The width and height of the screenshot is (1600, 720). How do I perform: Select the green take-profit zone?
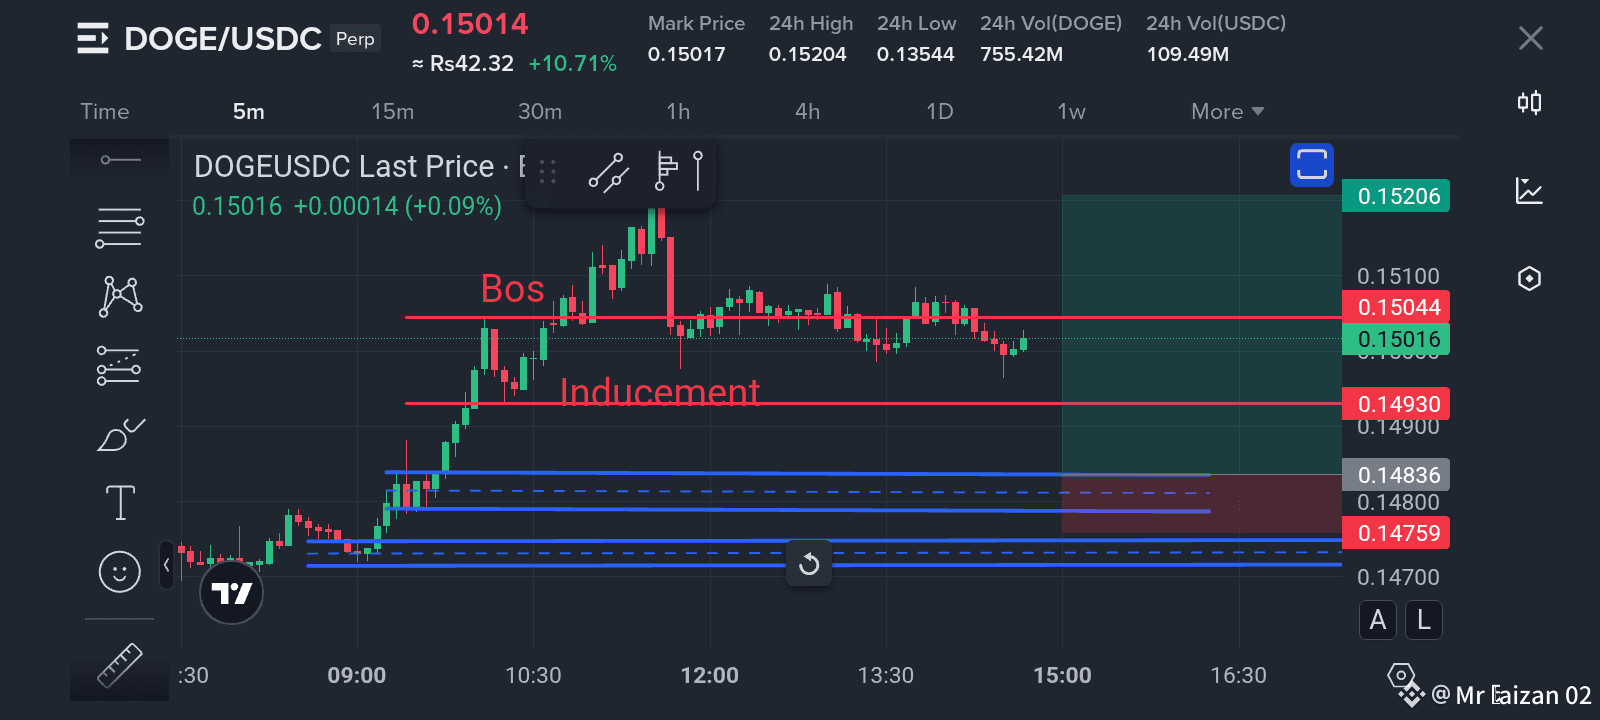click(1201, 335)
